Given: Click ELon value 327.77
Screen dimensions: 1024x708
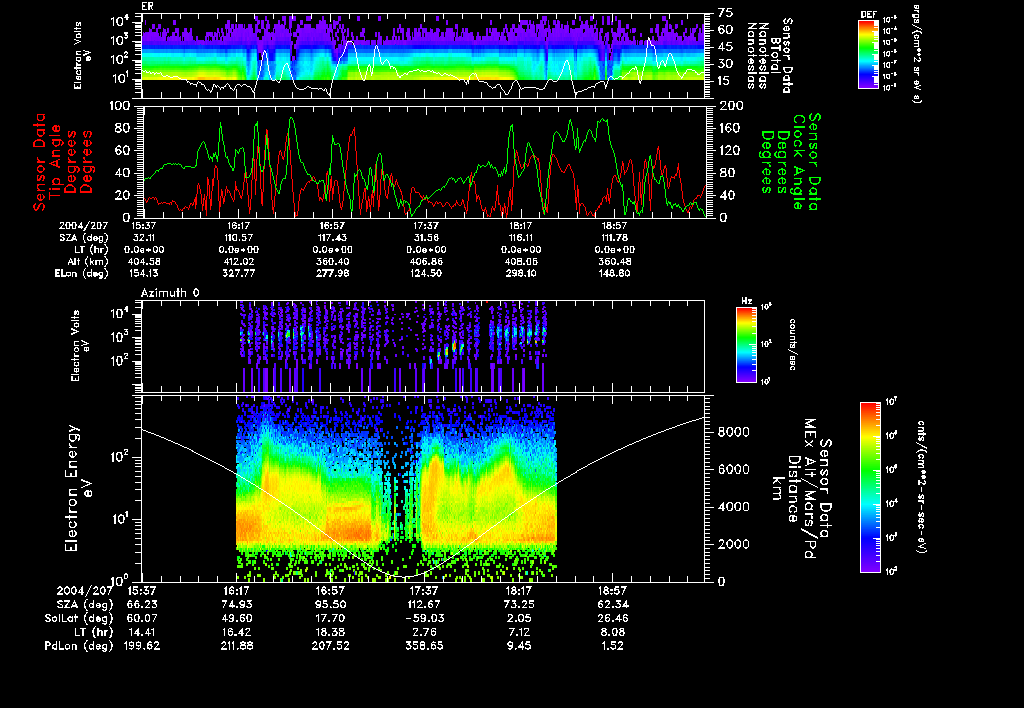Looking at the screenshot, I should point(238,274).
